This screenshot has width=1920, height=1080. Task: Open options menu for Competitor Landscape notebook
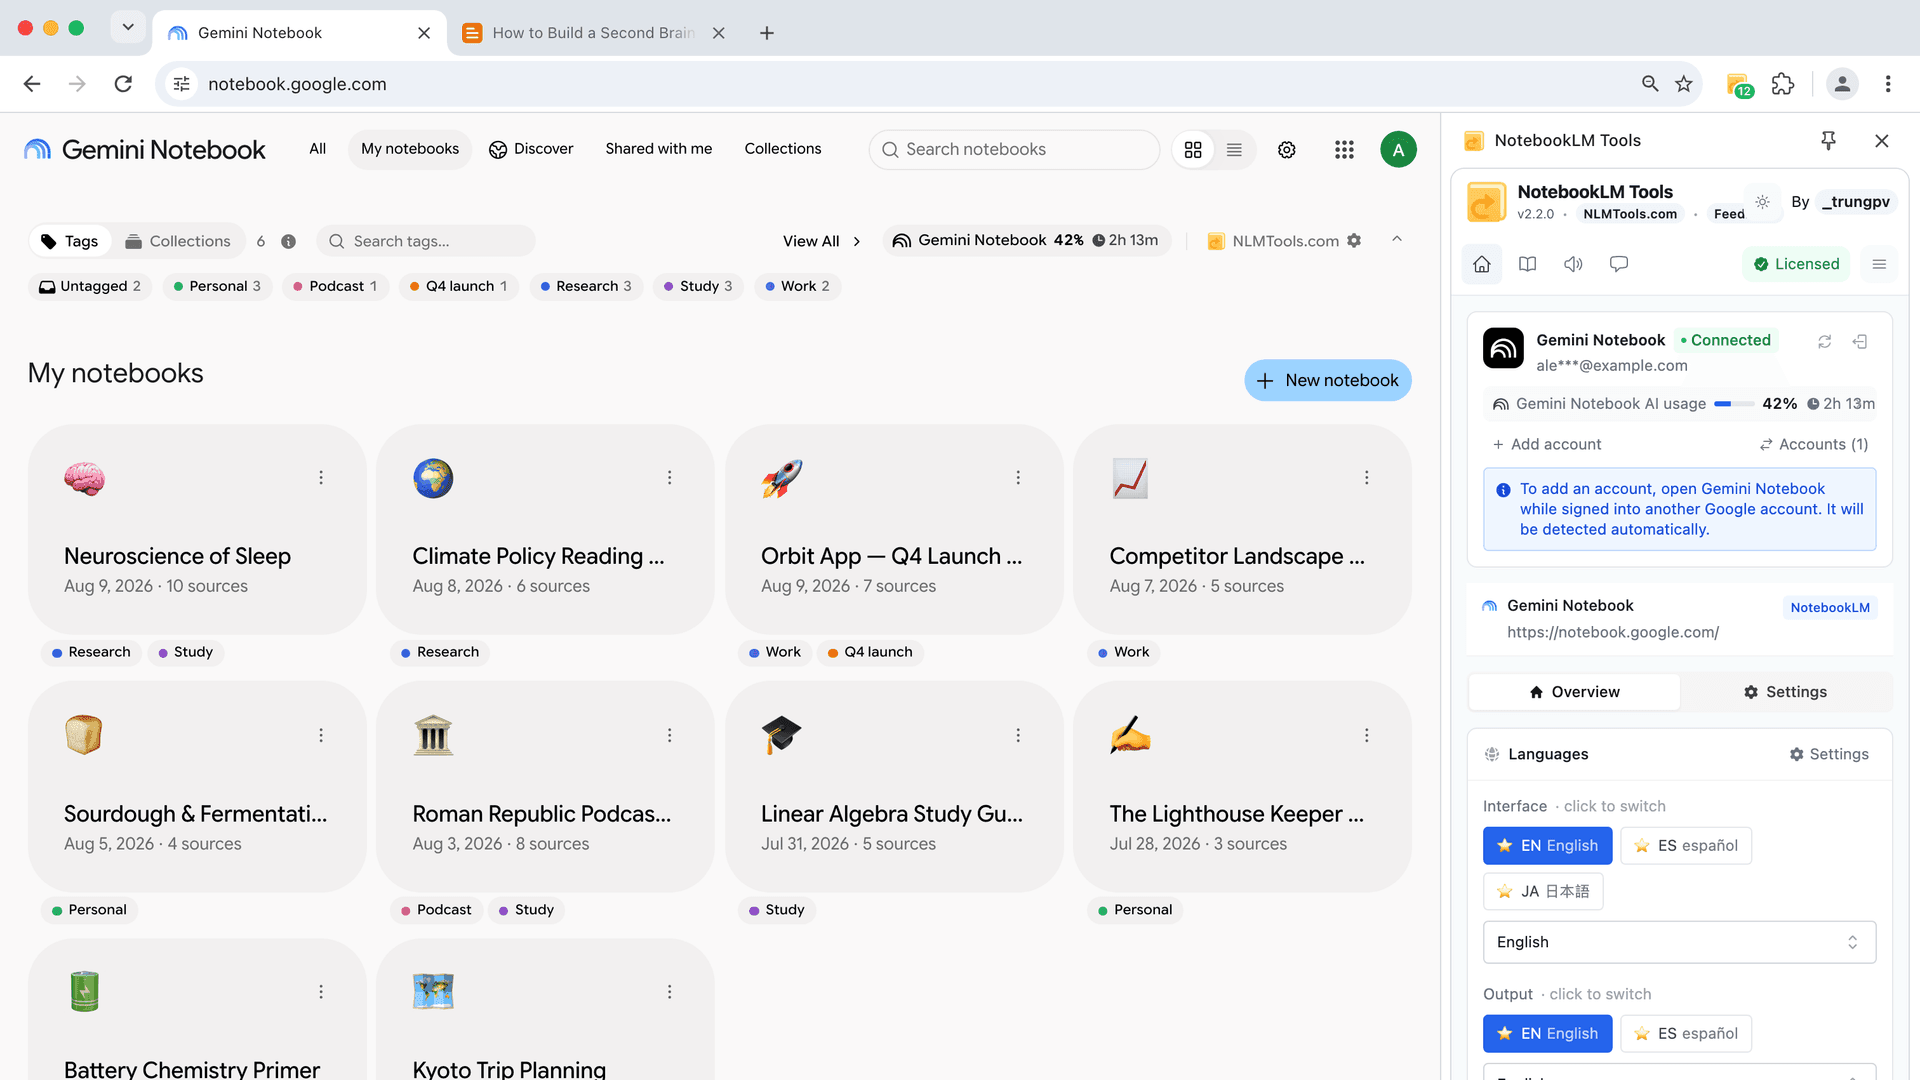click(1366, 478)
